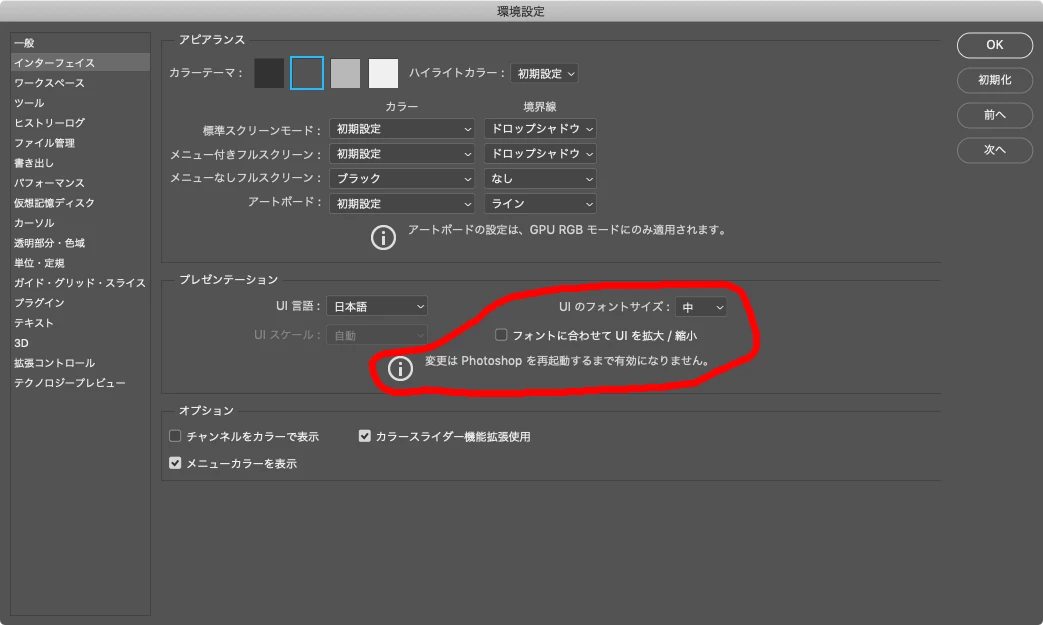The image size is (1043, 625).
Task: Open メニュー付きフルスクリーン color dropdown
Action: coord(402,154)
